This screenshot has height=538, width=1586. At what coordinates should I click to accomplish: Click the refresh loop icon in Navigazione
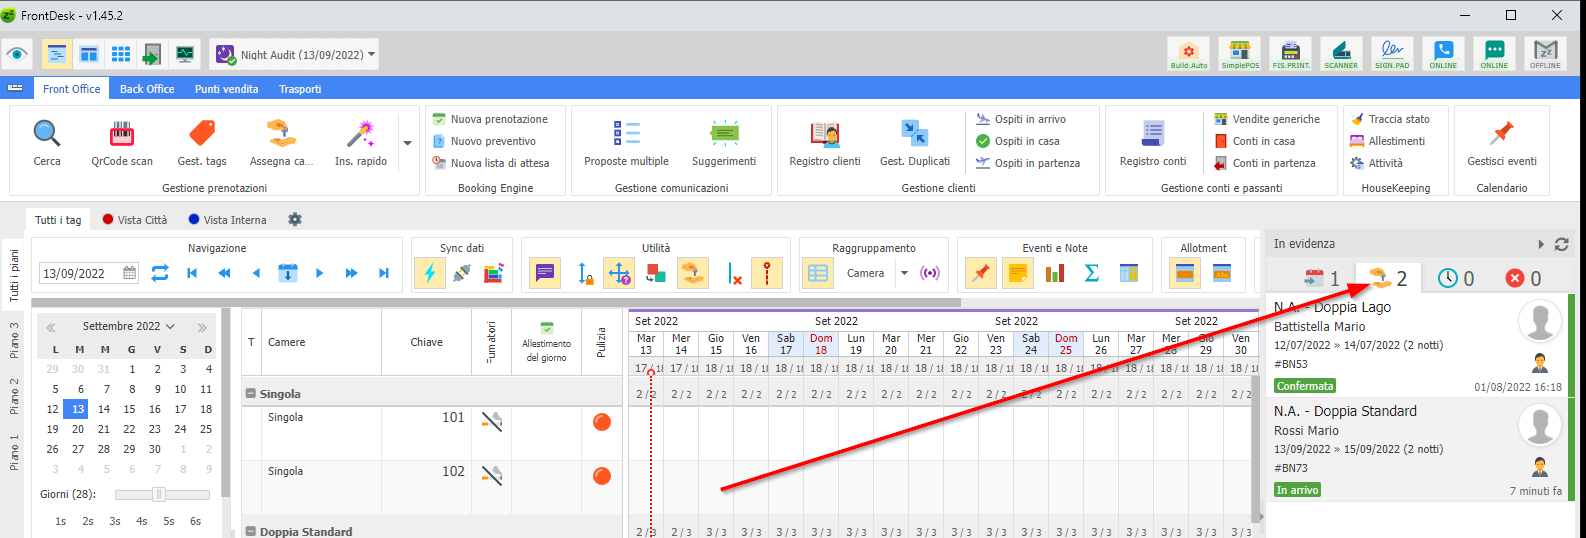(x=160, y=273)
